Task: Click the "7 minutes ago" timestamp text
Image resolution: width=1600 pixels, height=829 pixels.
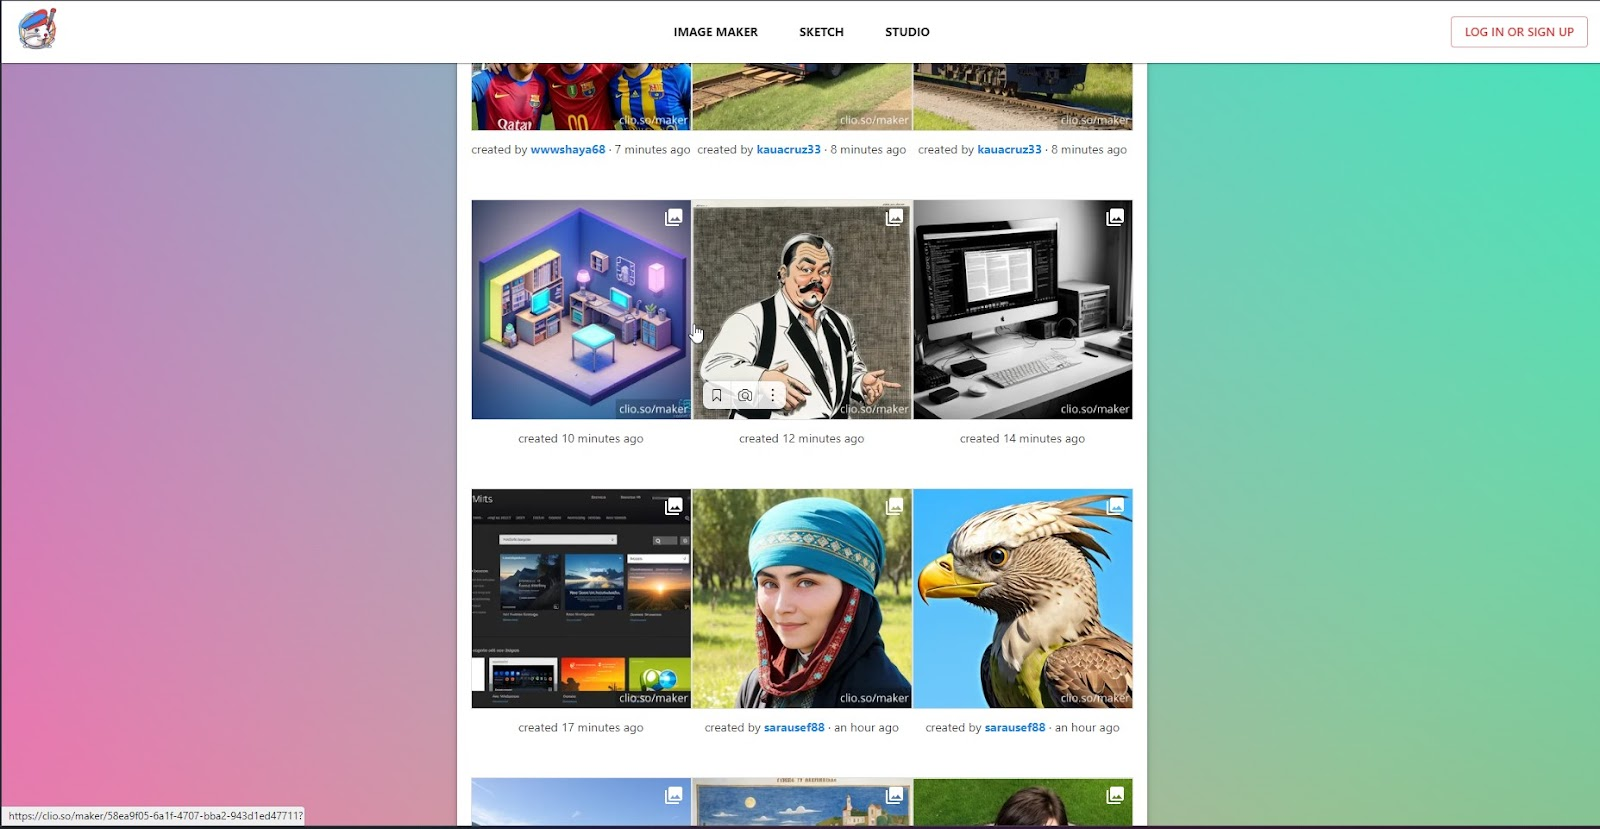Action: [x=652, y=150]
